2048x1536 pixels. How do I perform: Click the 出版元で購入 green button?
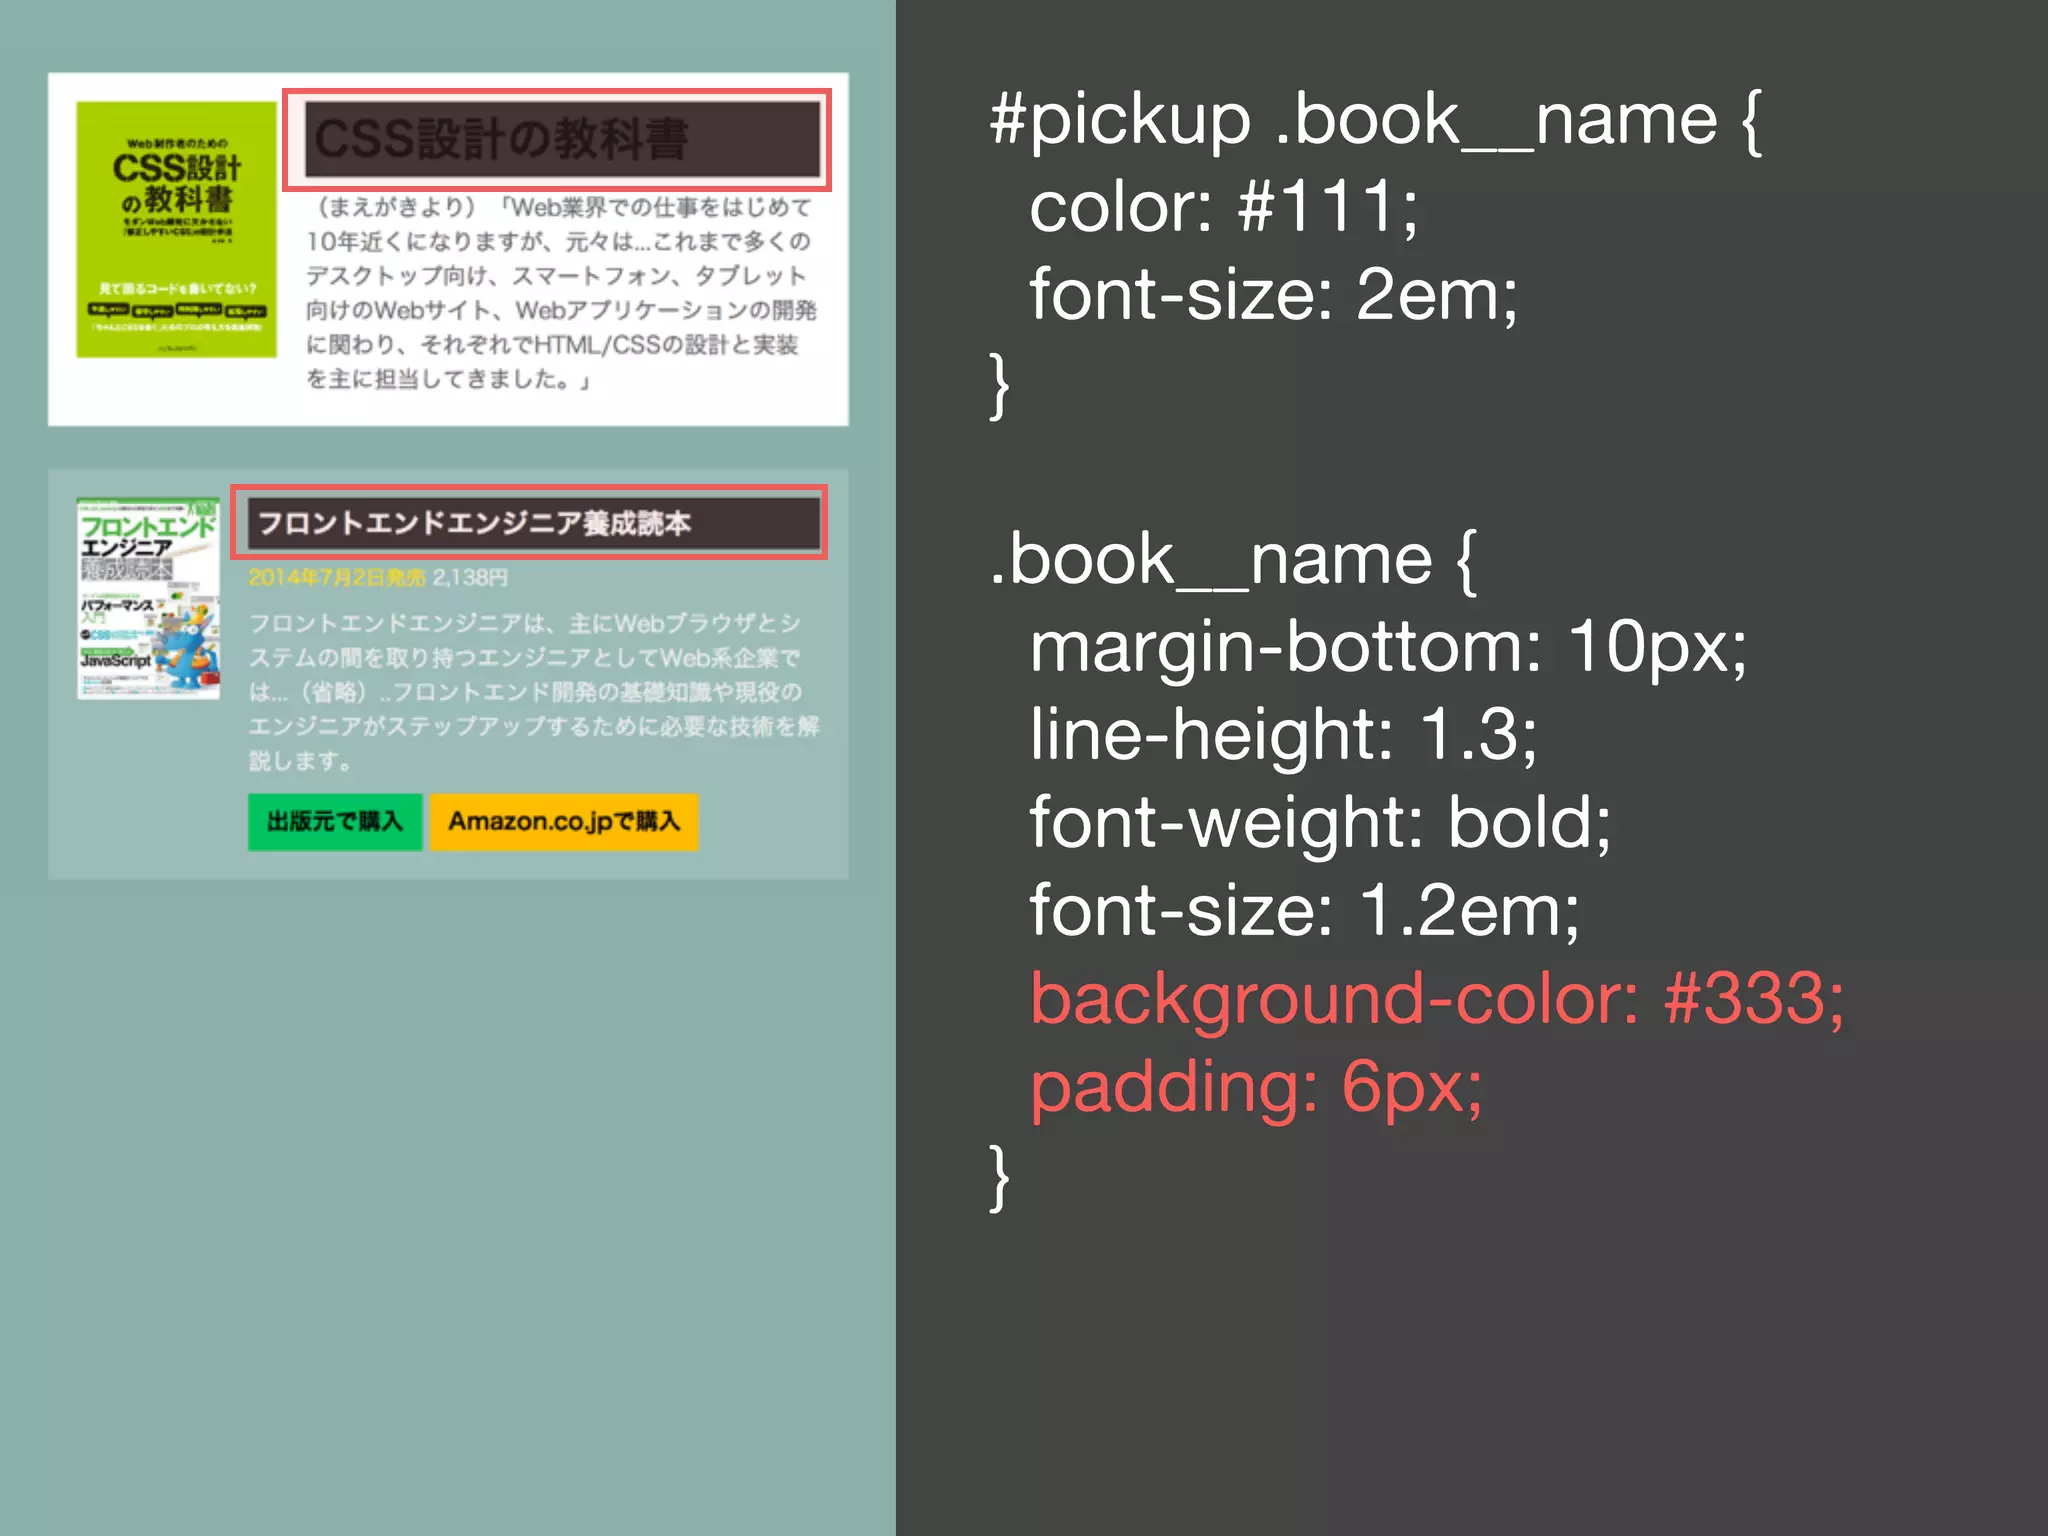pos(335,822)
